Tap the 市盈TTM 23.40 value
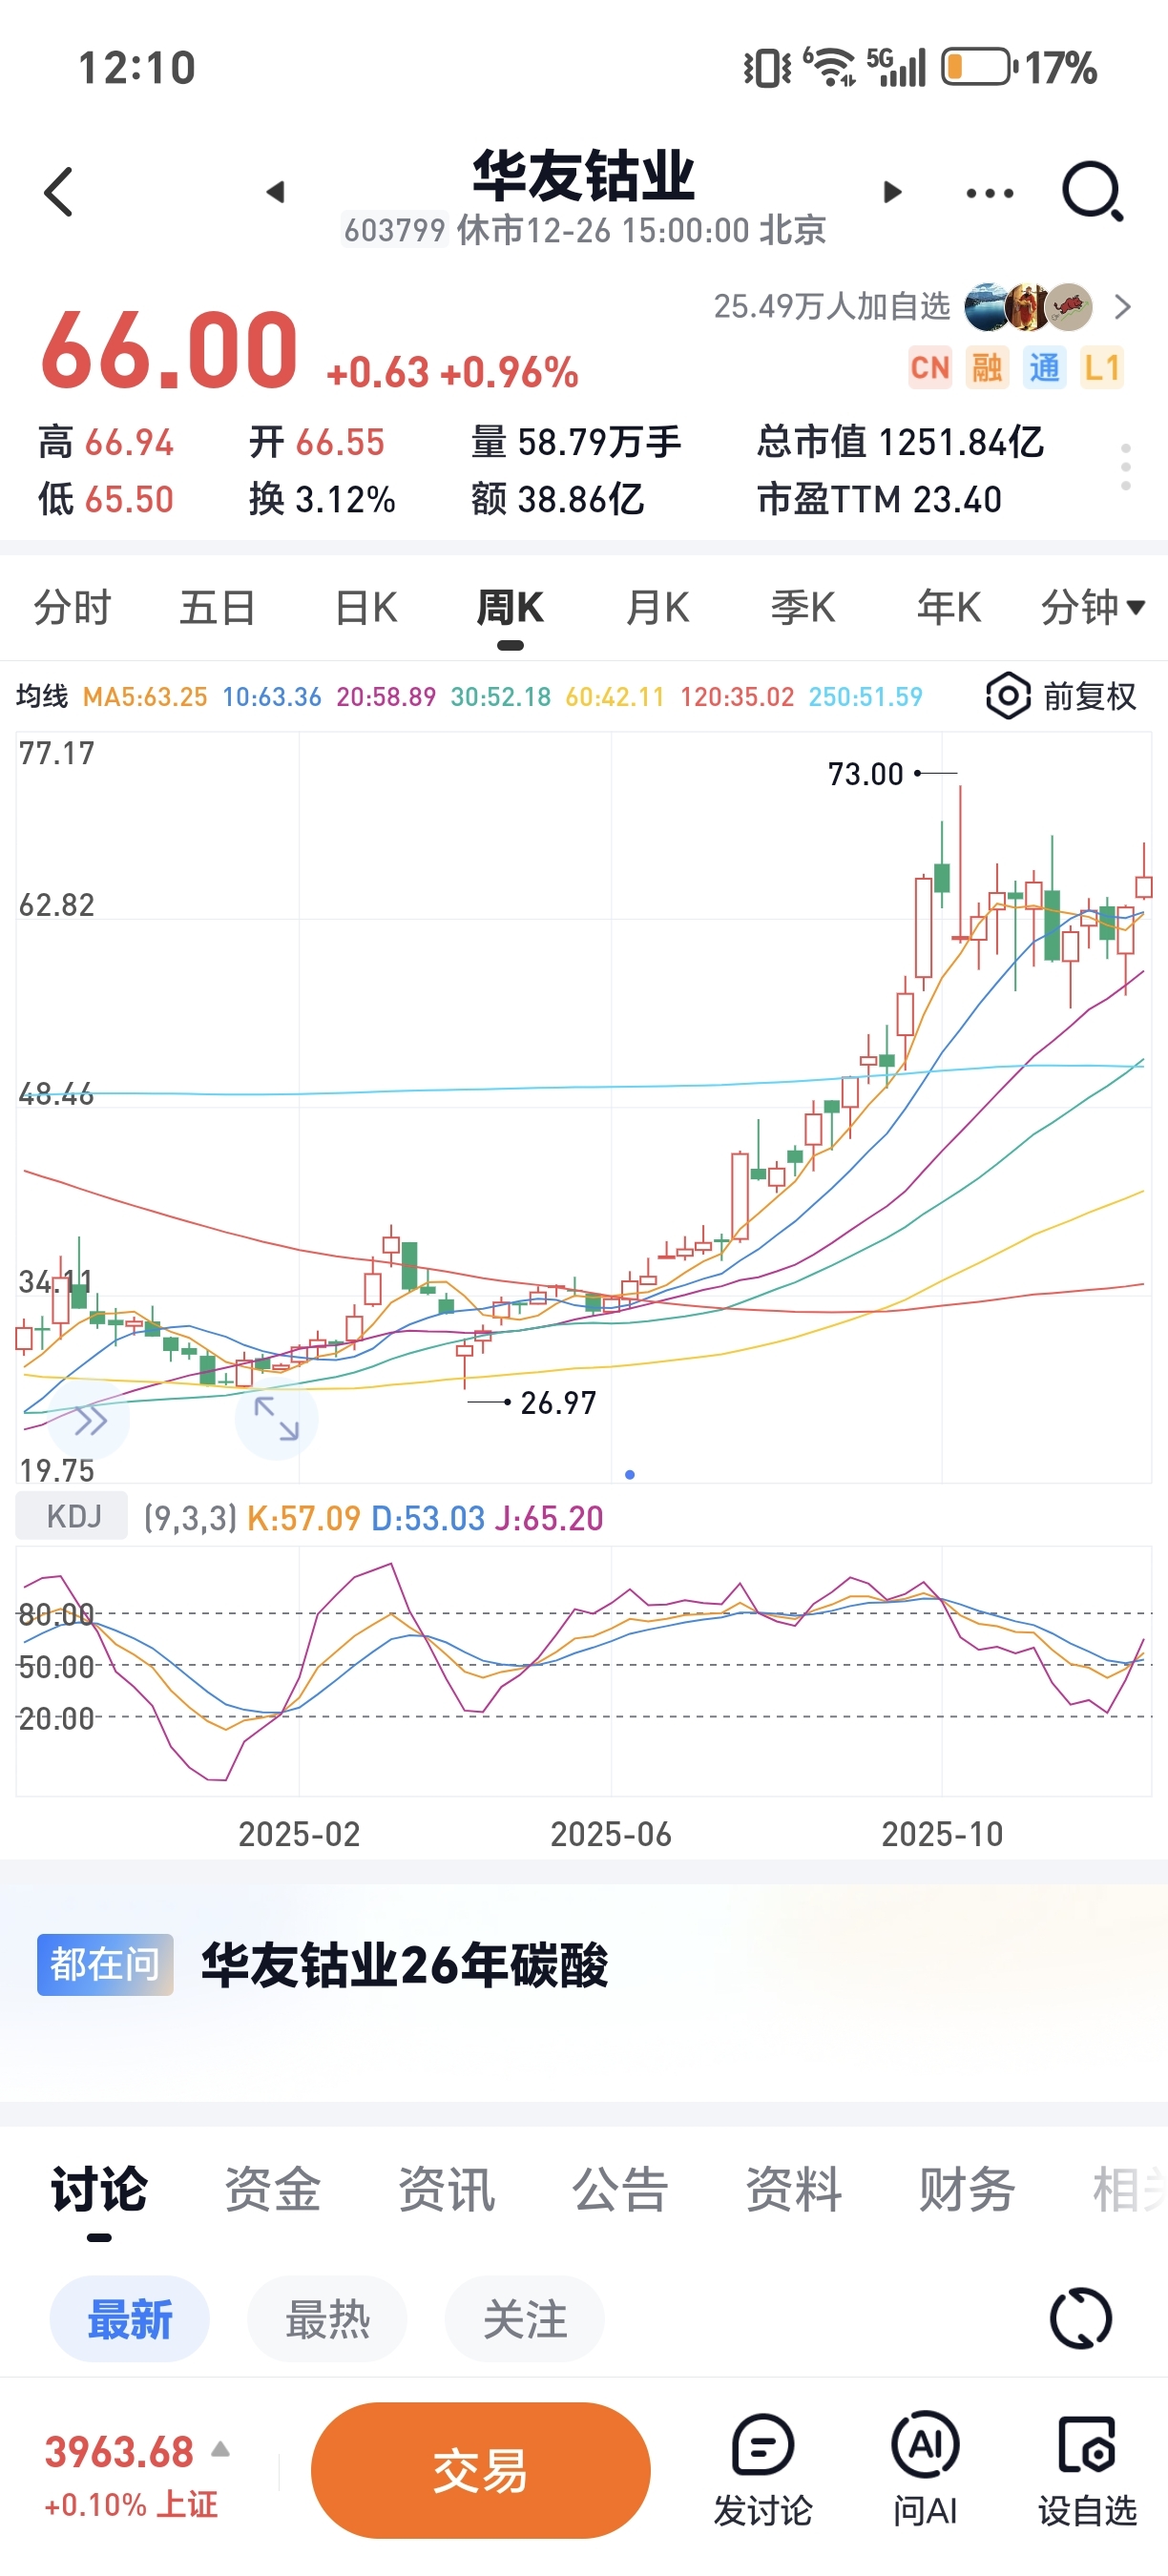 click(879, 499)
